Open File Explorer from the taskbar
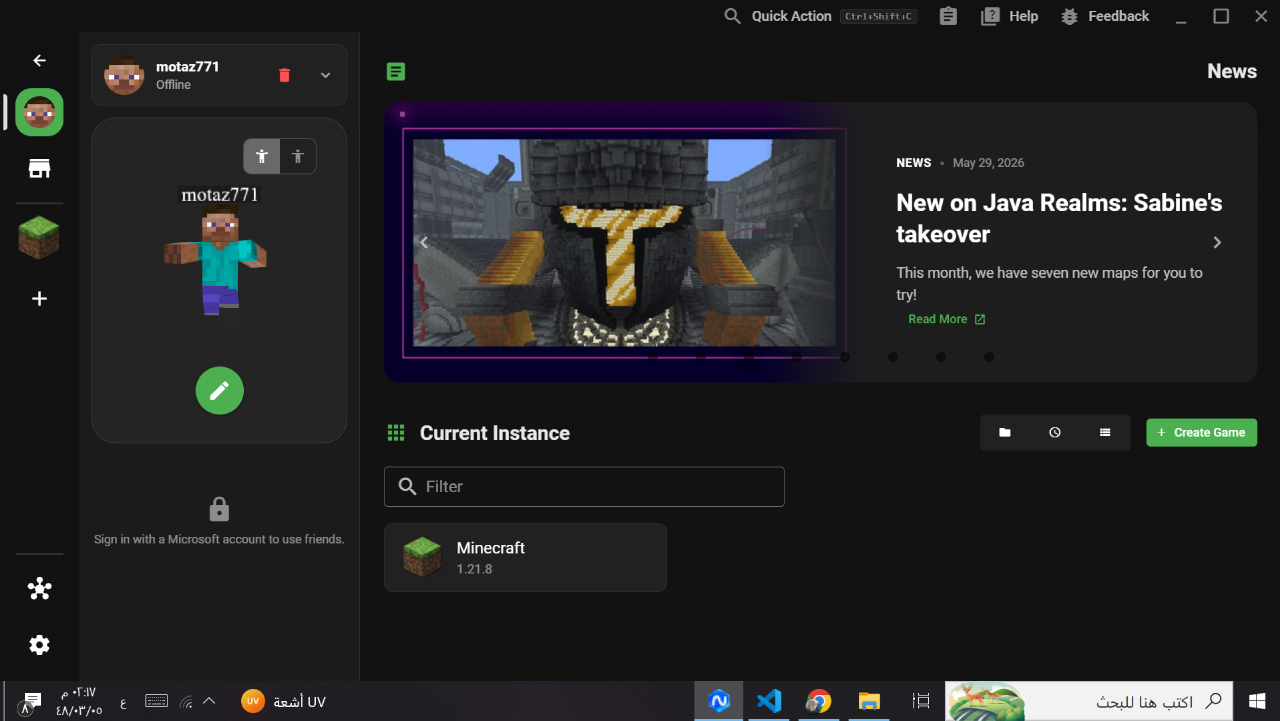 click(869, 701)
